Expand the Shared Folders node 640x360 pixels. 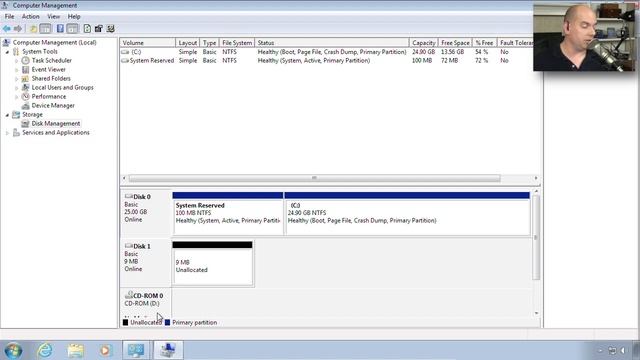tap(16, 79)
